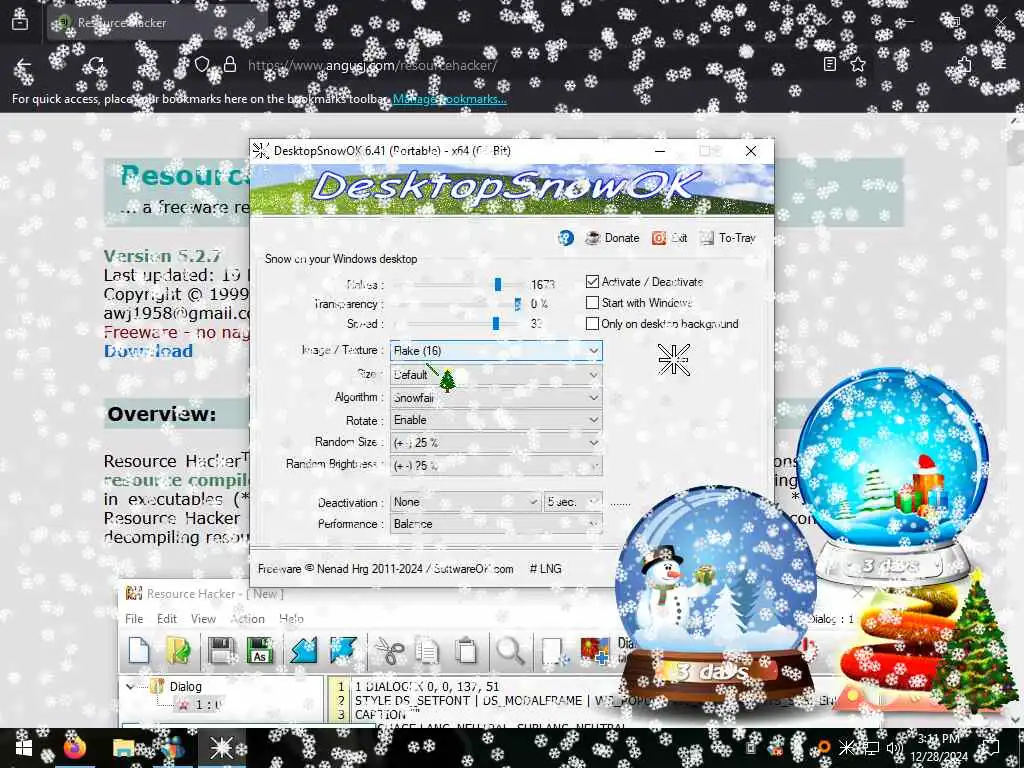Click the Resource Hacker toolbar blue arrow icon before the scissors

344,651
